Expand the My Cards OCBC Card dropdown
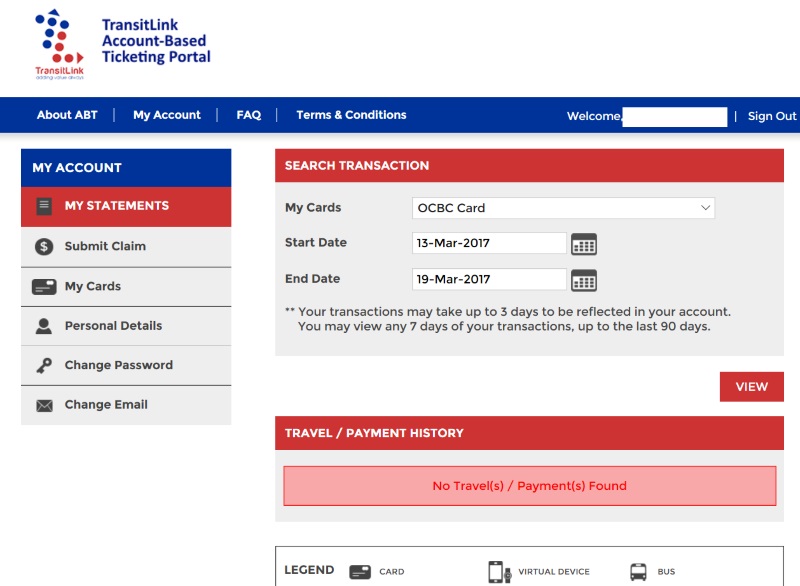Image resolution: width=800 pixels, height=586 pixels. (563, 208)
